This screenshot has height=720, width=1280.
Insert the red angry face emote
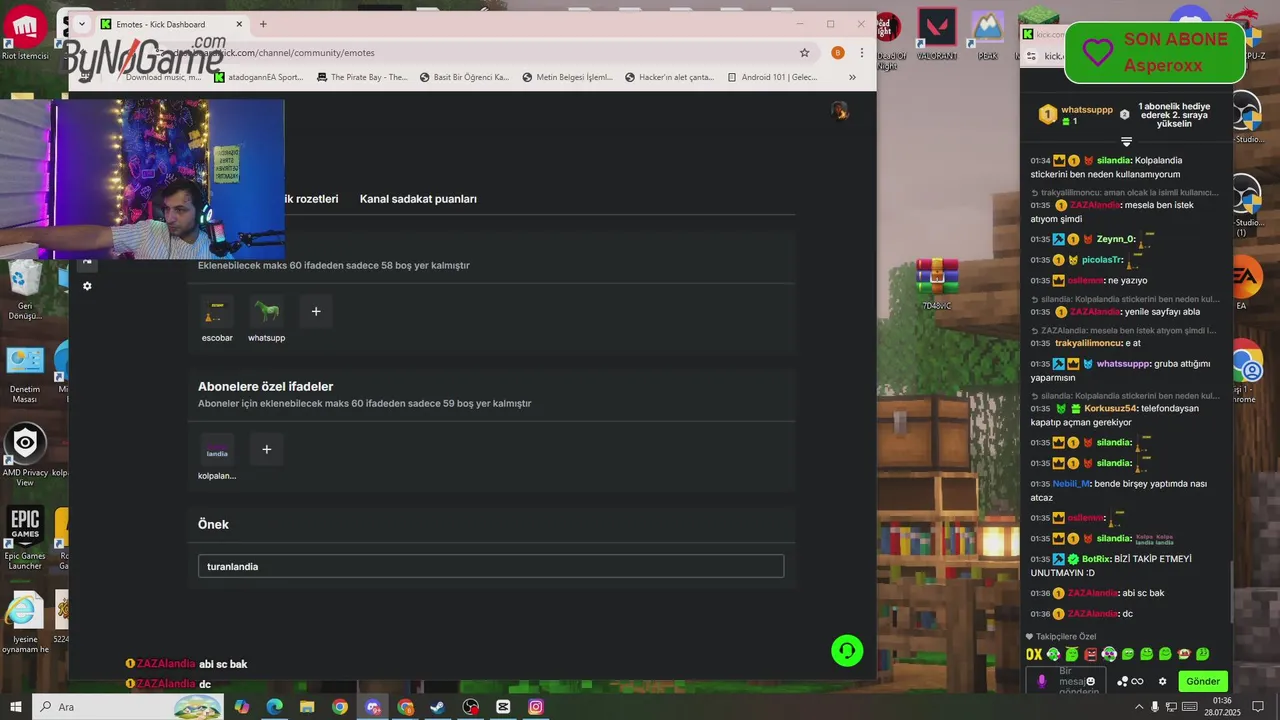1091,654
